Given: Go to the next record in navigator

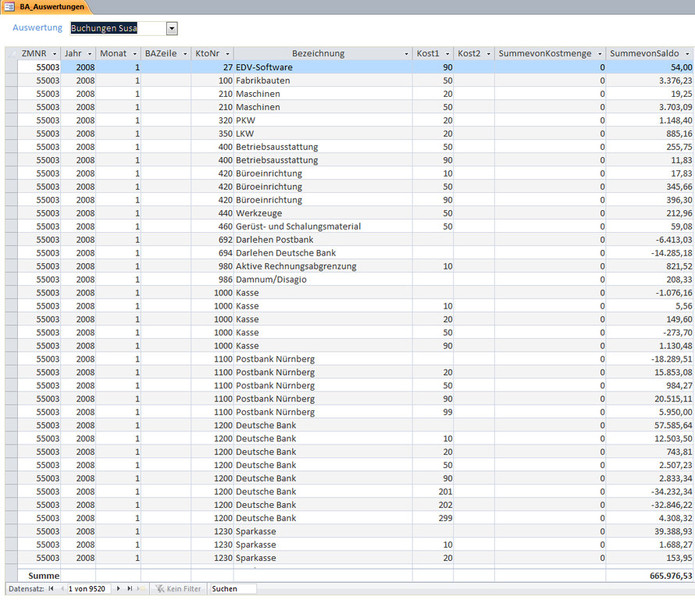Looking at the screenshot, I should pos(118,588).
